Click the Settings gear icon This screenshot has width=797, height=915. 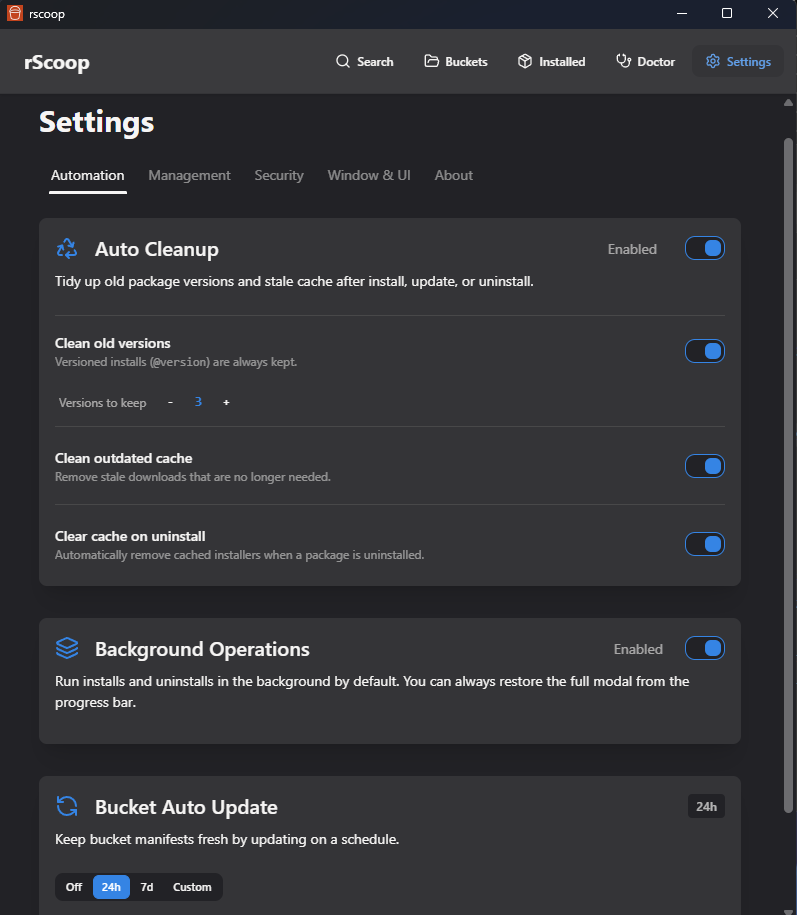point(713,61)
